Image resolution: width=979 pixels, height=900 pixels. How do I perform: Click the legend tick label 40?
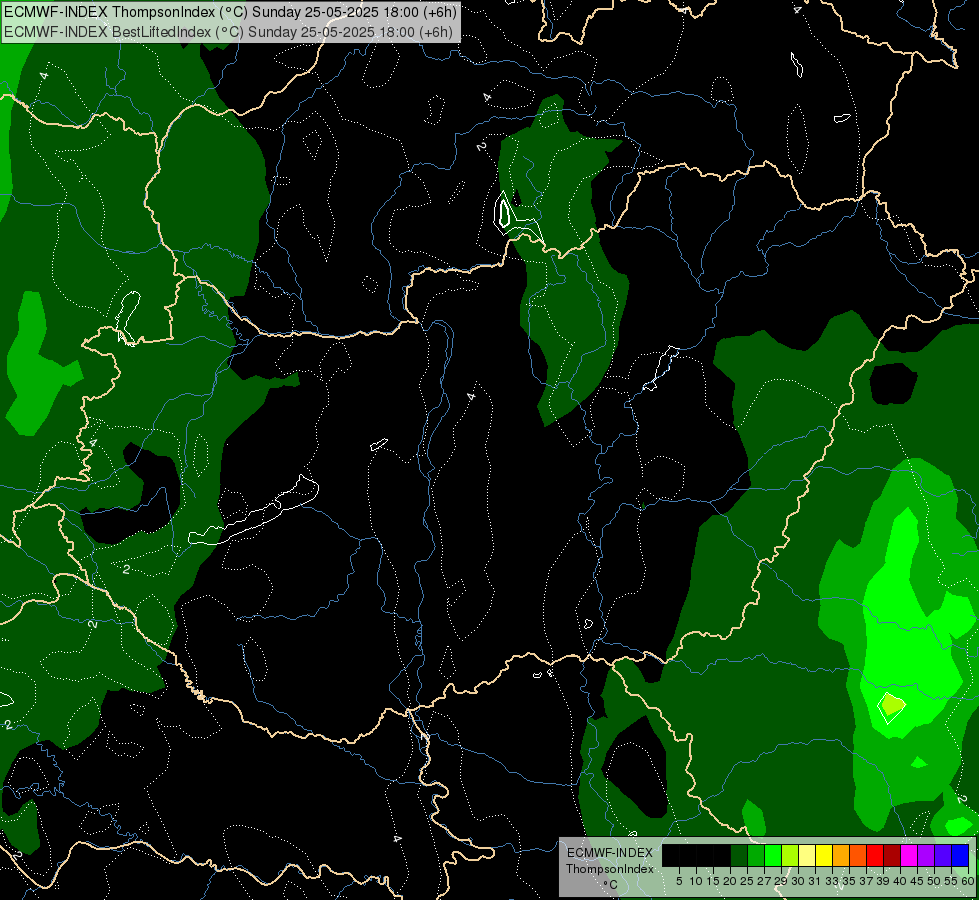click(900, 881)
